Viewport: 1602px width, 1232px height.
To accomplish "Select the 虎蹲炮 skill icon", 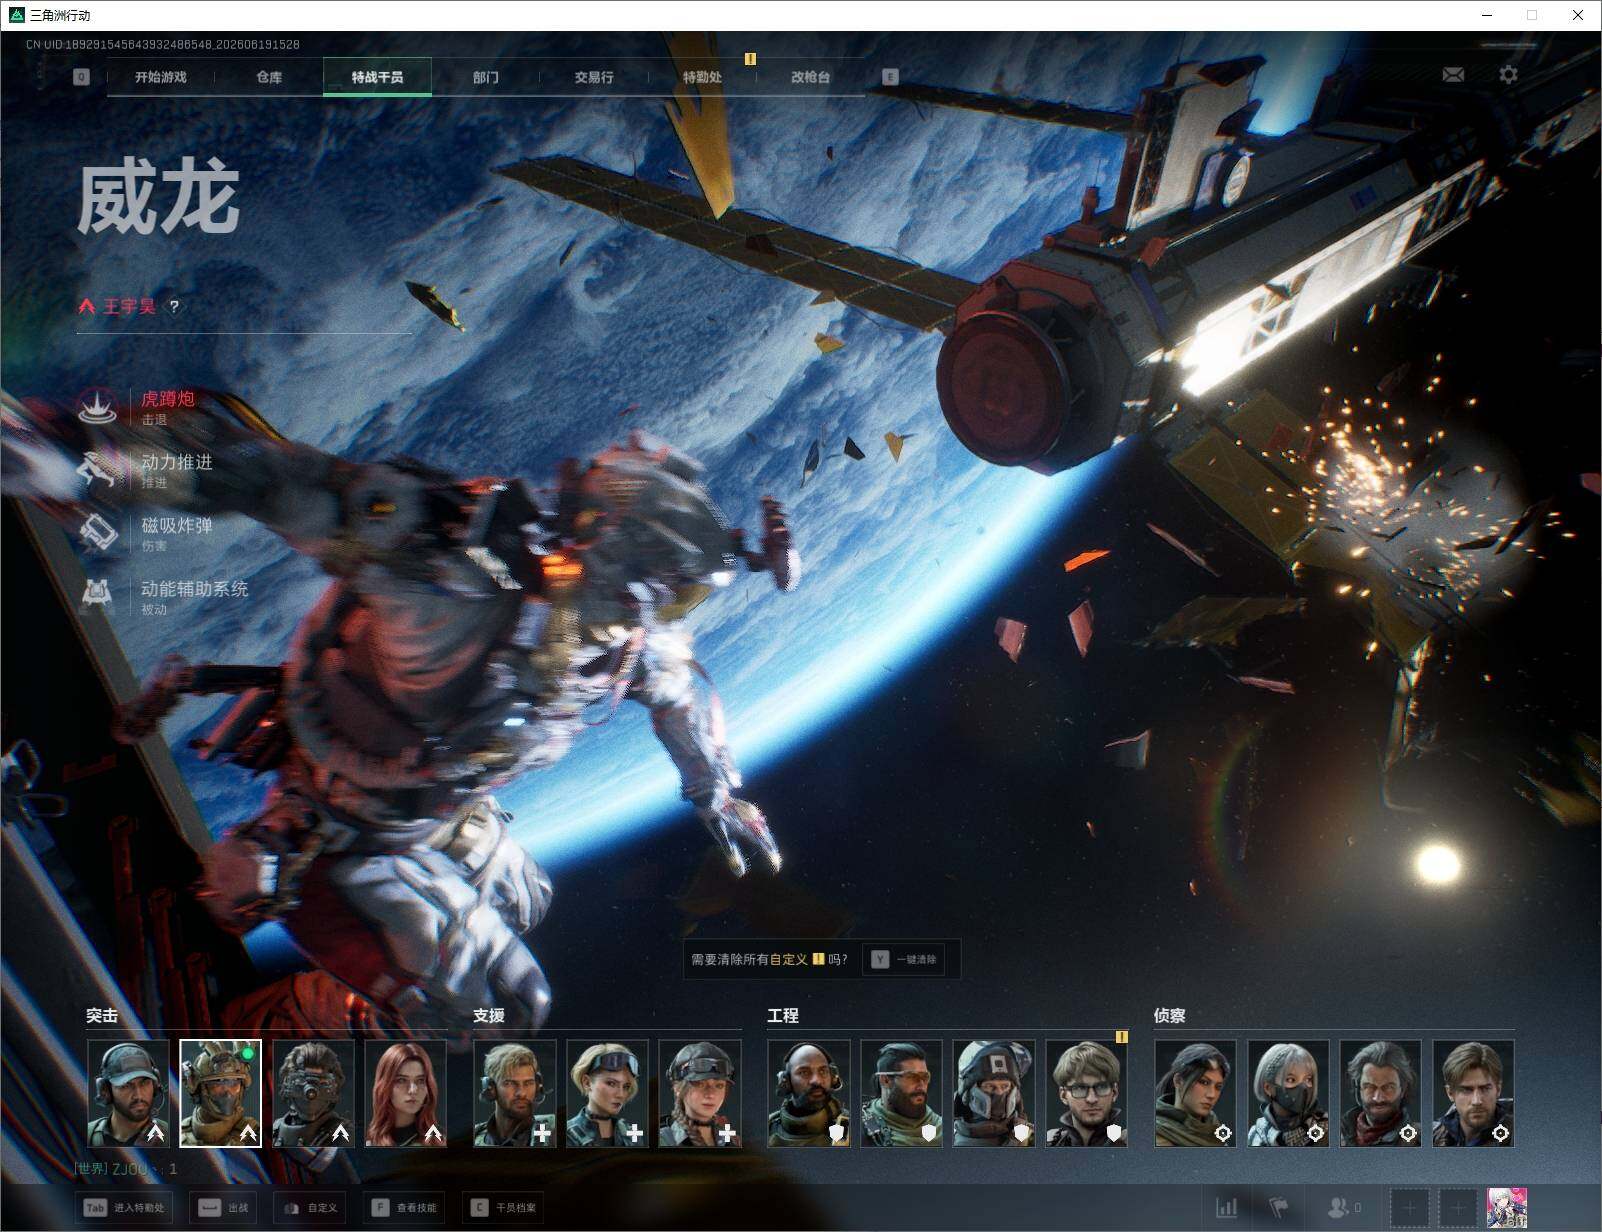I will (x=98, y=407).
